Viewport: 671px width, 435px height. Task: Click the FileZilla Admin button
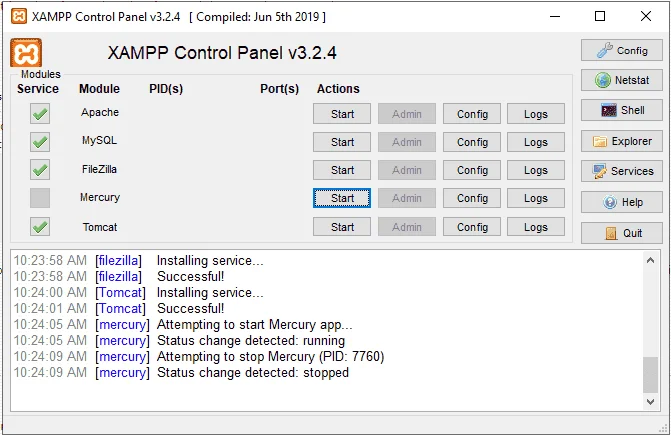click(407, 170)
